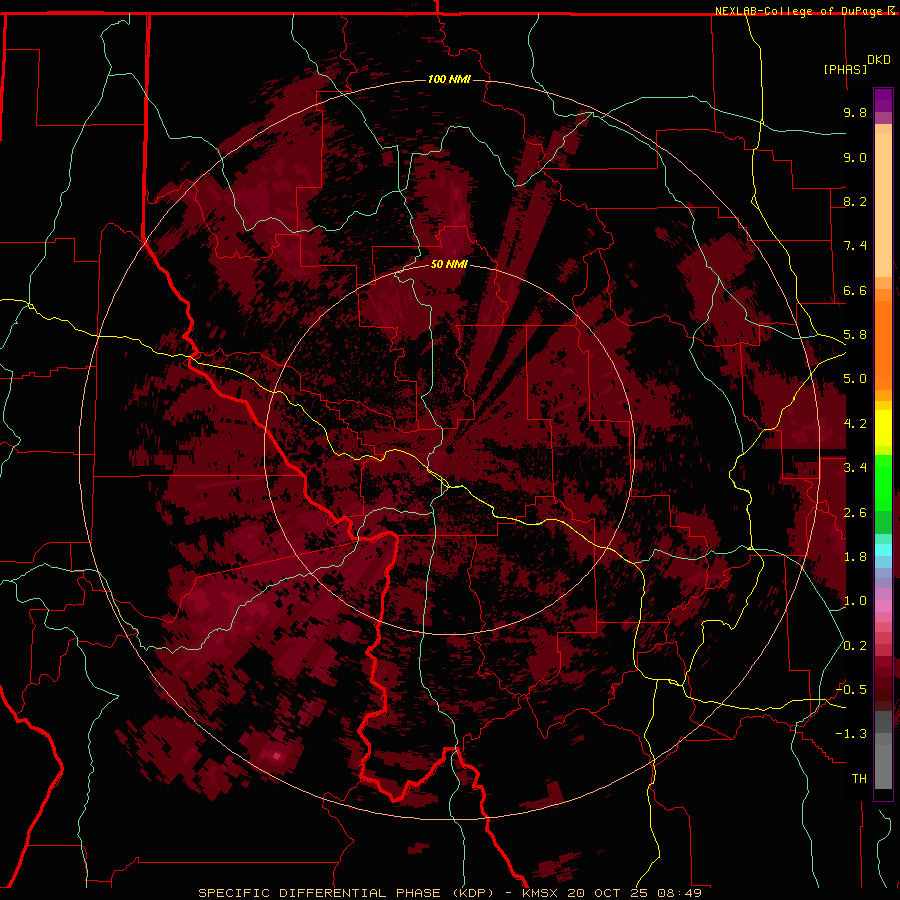Select the green color bar segment
Viewport: 900px width, 900px height.
tap(883, 483)
